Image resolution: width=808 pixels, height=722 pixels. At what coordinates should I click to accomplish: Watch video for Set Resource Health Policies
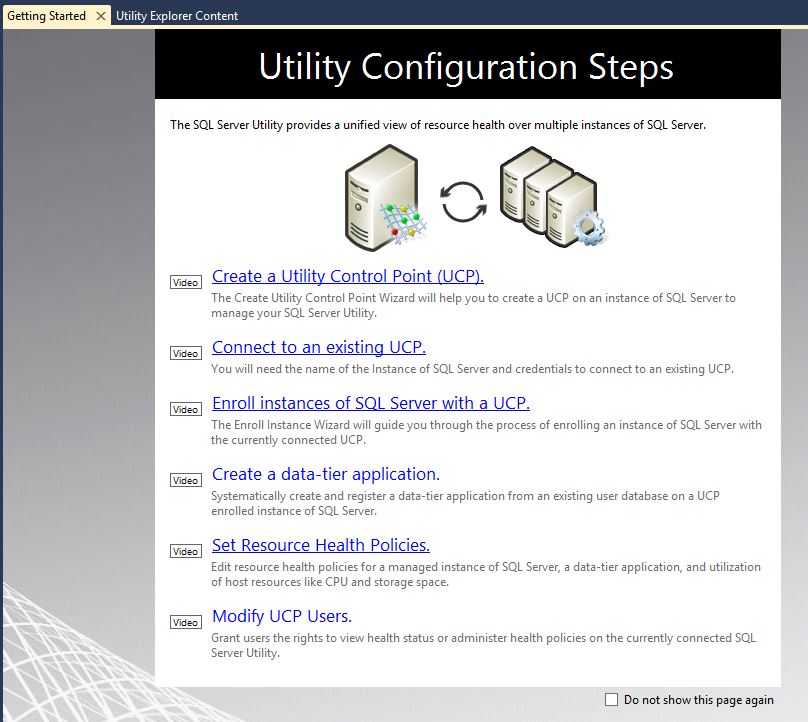tap(186, 551)
